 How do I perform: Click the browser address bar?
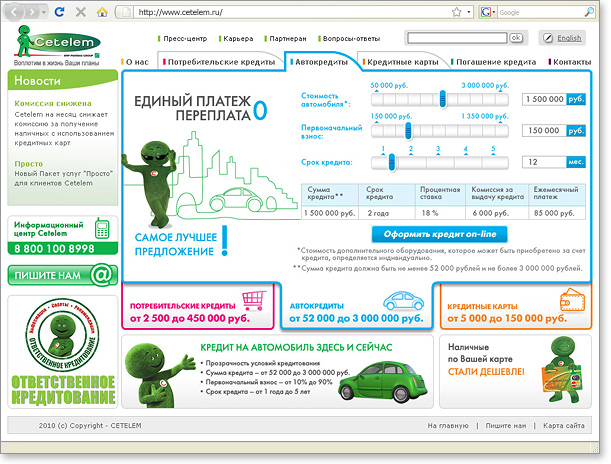(x=292, y=12)
